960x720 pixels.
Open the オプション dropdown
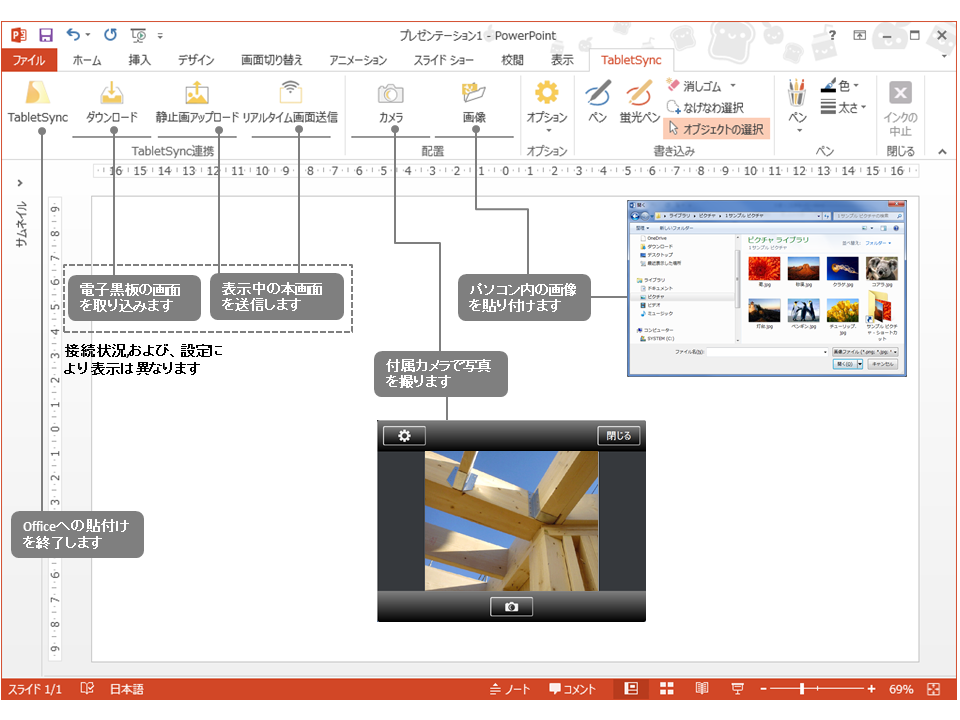(x=546, y=106)
